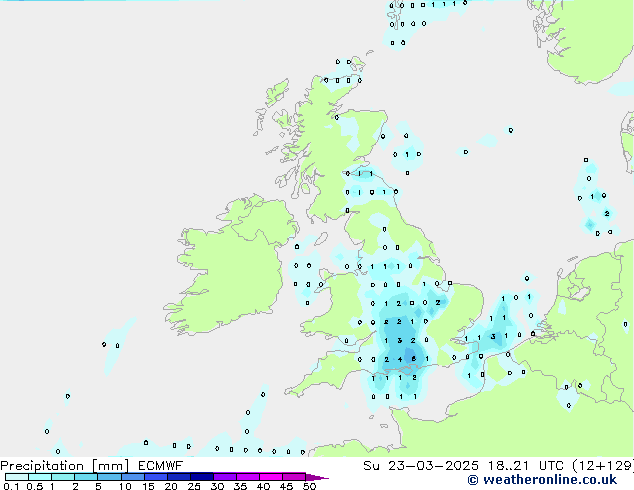This screenshot has height=490, width=634.
Task: Pick the 25–30 mm navy swatch
Action: coord(201,477)
